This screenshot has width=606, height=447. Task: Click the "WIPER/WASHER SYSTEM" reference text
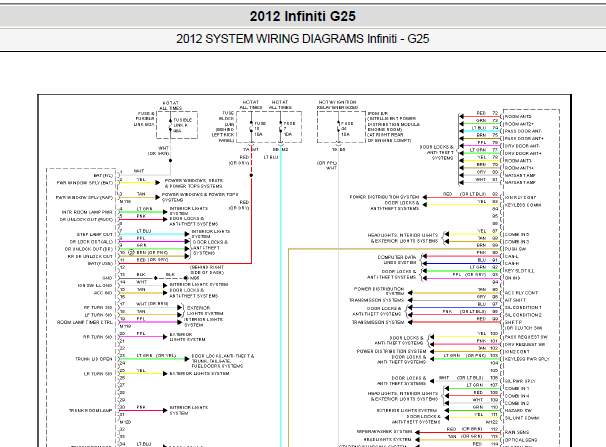pos(385,432)
